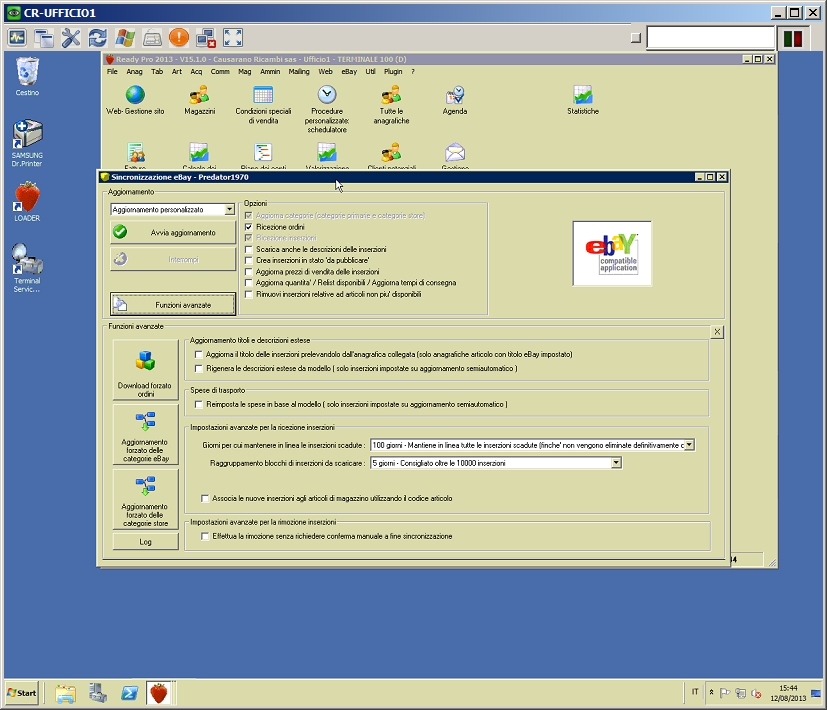Open the Art menu

click(177, 72)
